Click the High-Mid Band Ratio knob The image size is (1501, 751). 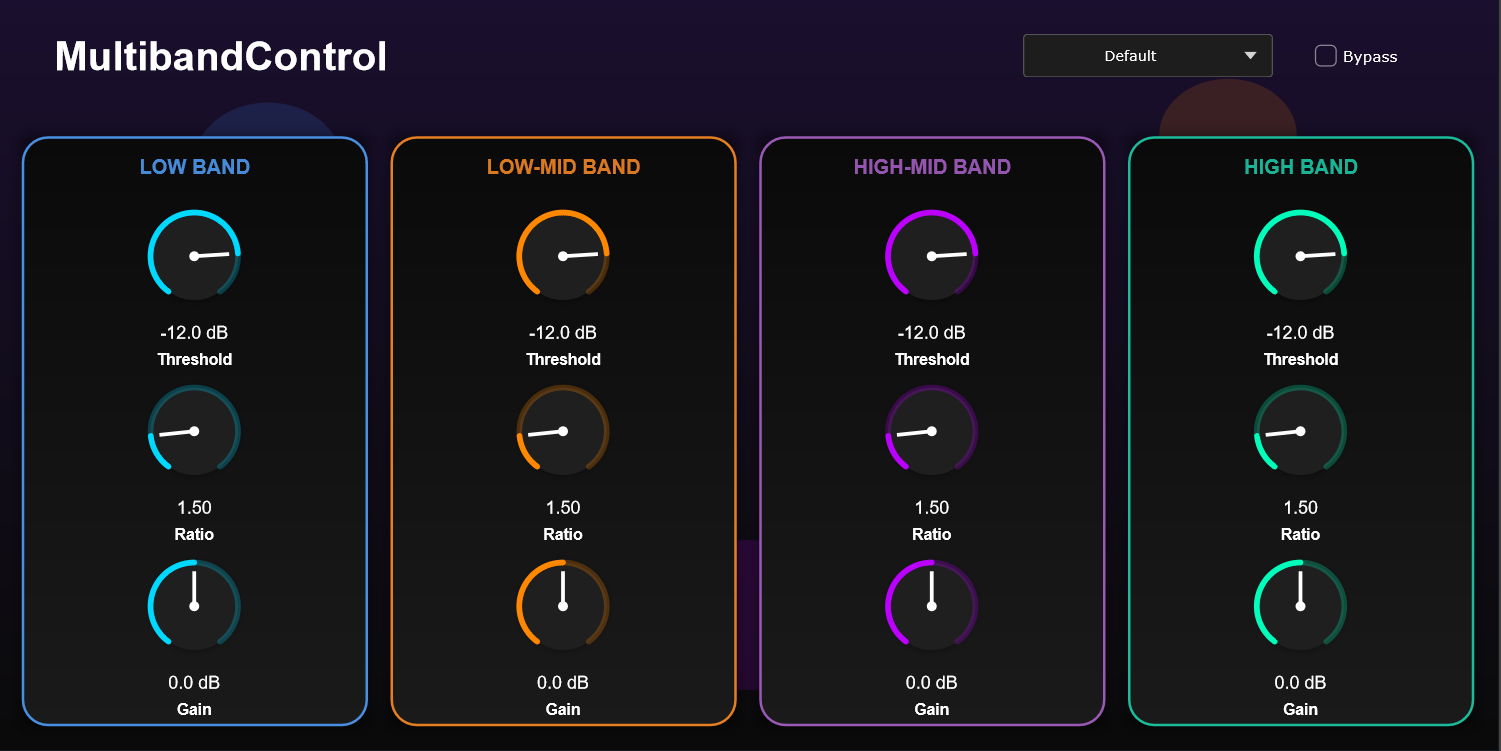point(932,431)
